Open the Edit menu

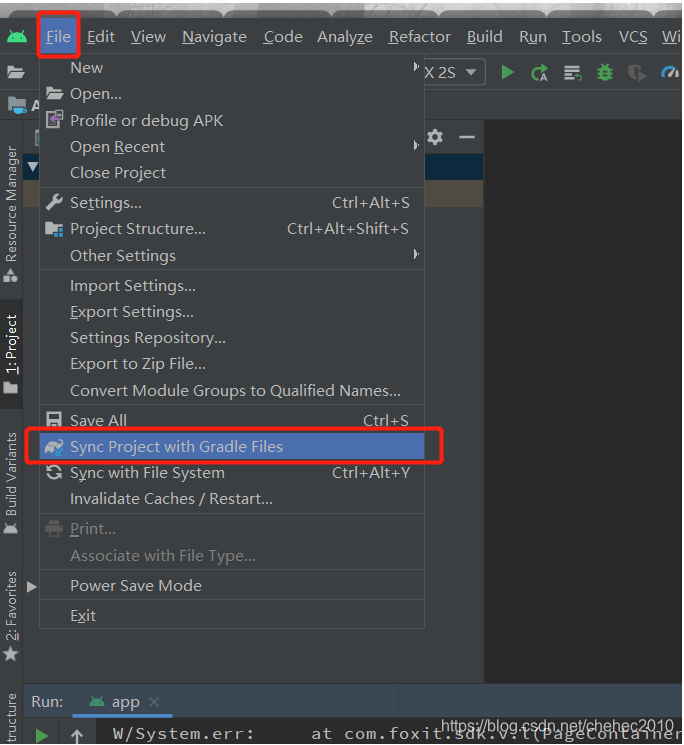click(101, 37)
